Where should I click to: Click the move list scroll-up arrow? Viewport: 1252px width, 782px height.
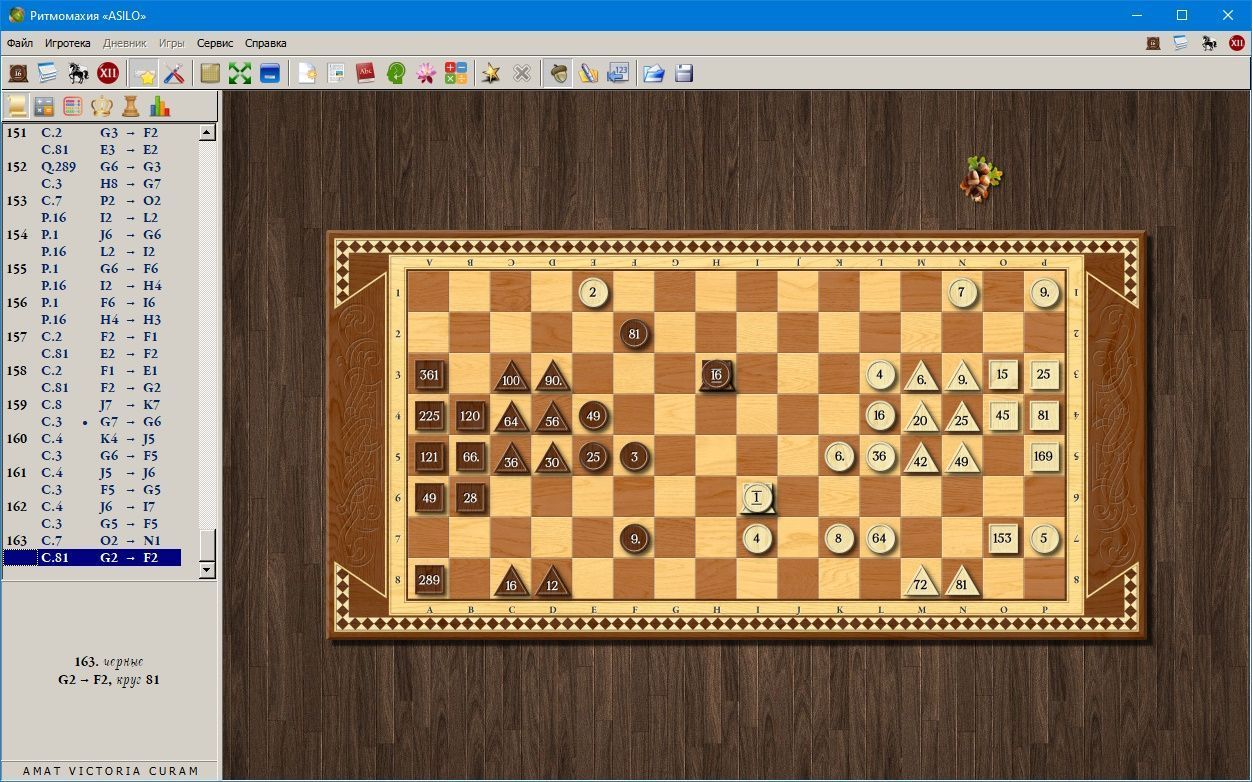(x=207, y=132)
